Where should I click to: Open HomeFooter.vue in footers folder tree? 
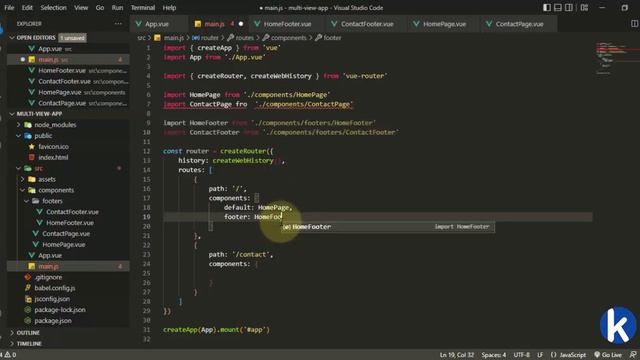click(x=70, y=223)
